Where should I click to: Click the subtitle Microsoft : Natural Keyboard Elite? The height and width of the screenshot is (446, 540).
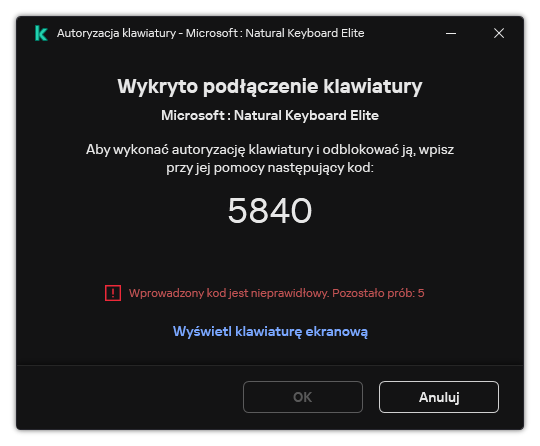[270, 115]
